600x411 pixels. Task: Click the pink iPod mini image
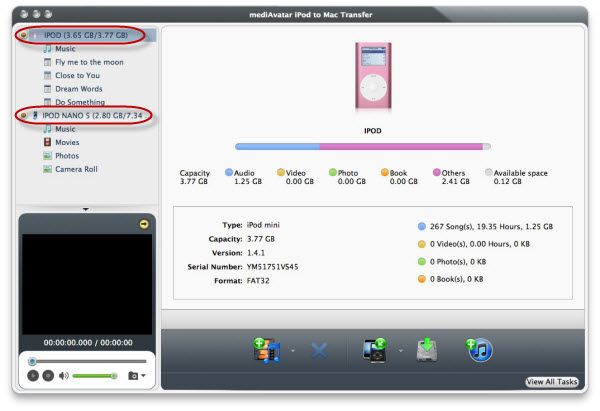(373, 75)
